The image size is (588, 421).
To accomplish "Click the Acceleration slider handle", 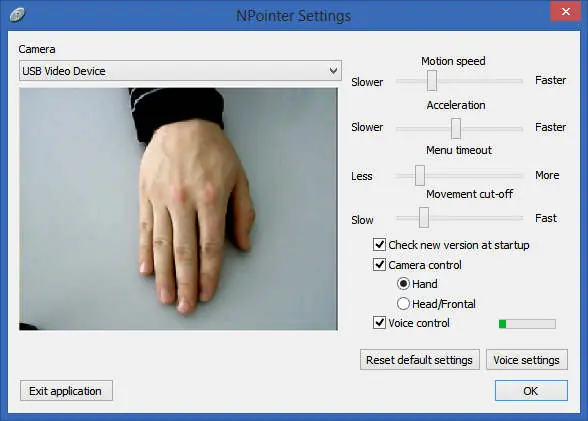I will click(x=456, y=128).
